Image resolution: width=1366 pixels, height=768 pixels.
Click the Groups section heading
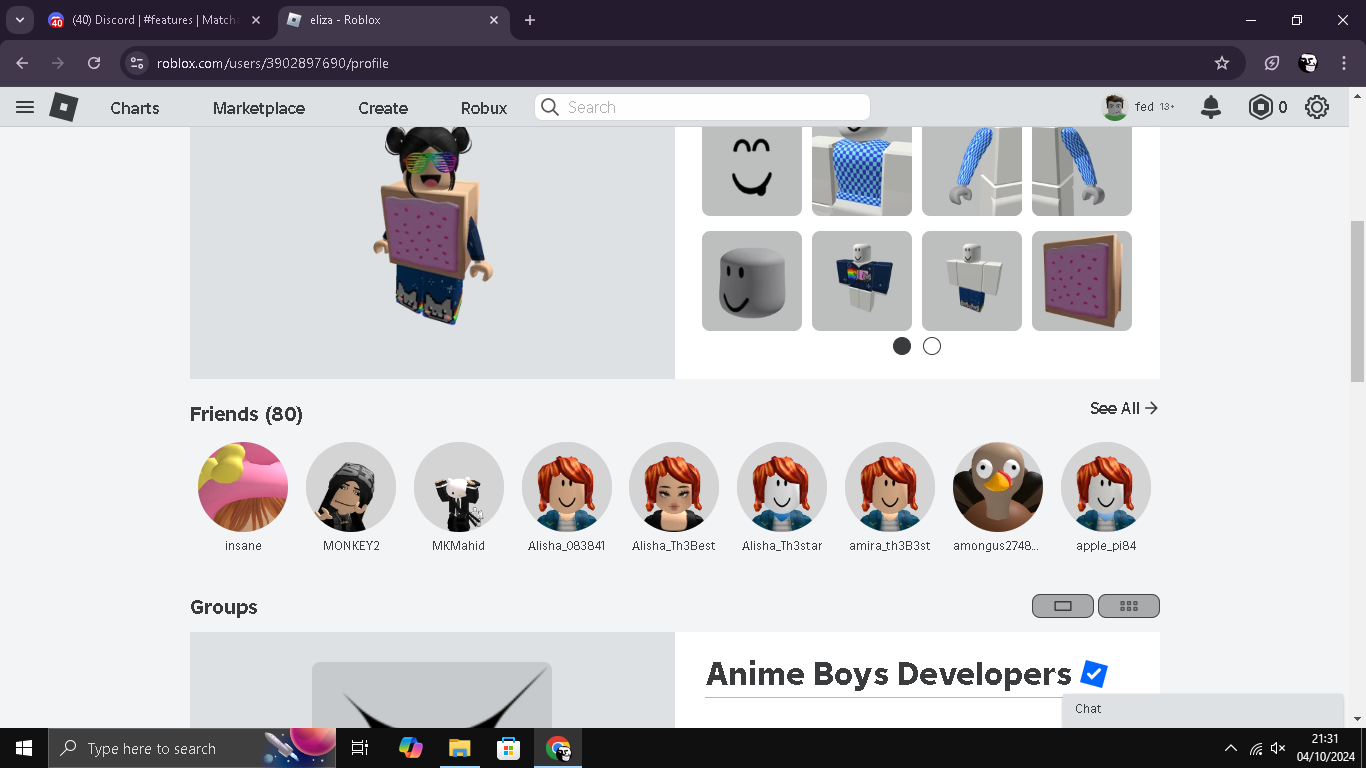[224, 607]
